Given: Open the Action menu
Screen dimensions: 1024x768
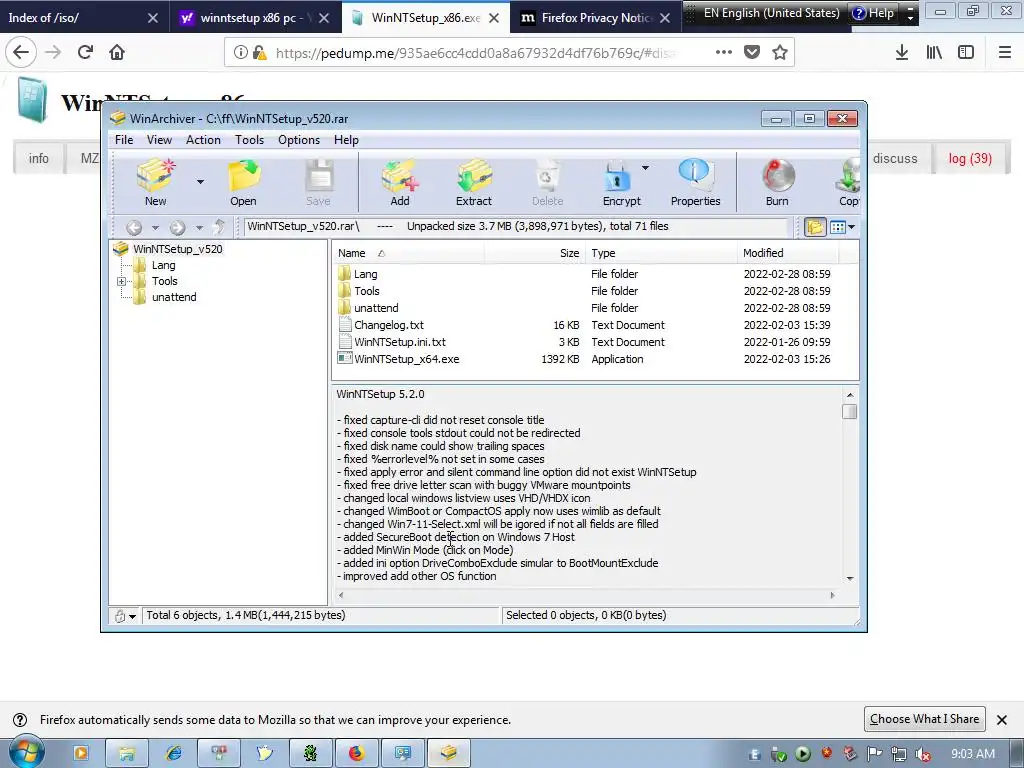Looking at the screenshot, I should coord(203,140).
